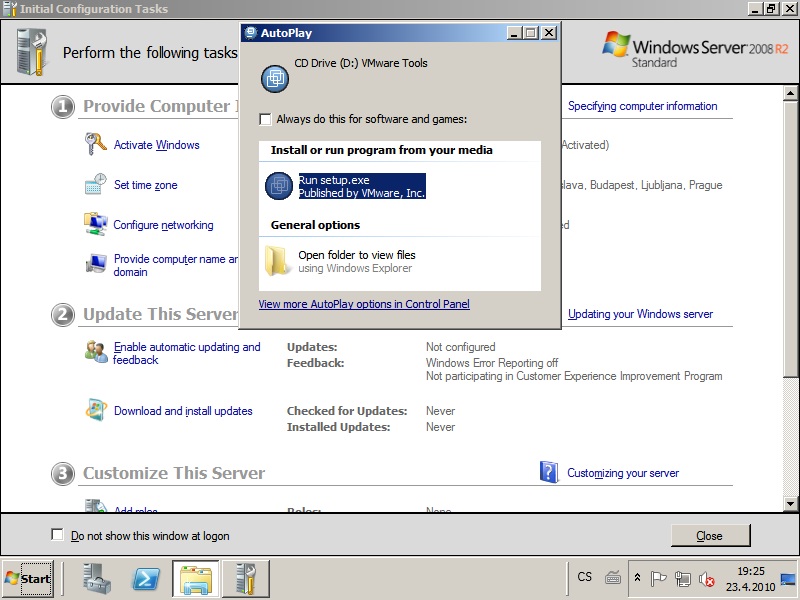This screenshot has height=600, width=800.
Task: Open Windows PowerShell from taskbar
Action: (146, 578)
